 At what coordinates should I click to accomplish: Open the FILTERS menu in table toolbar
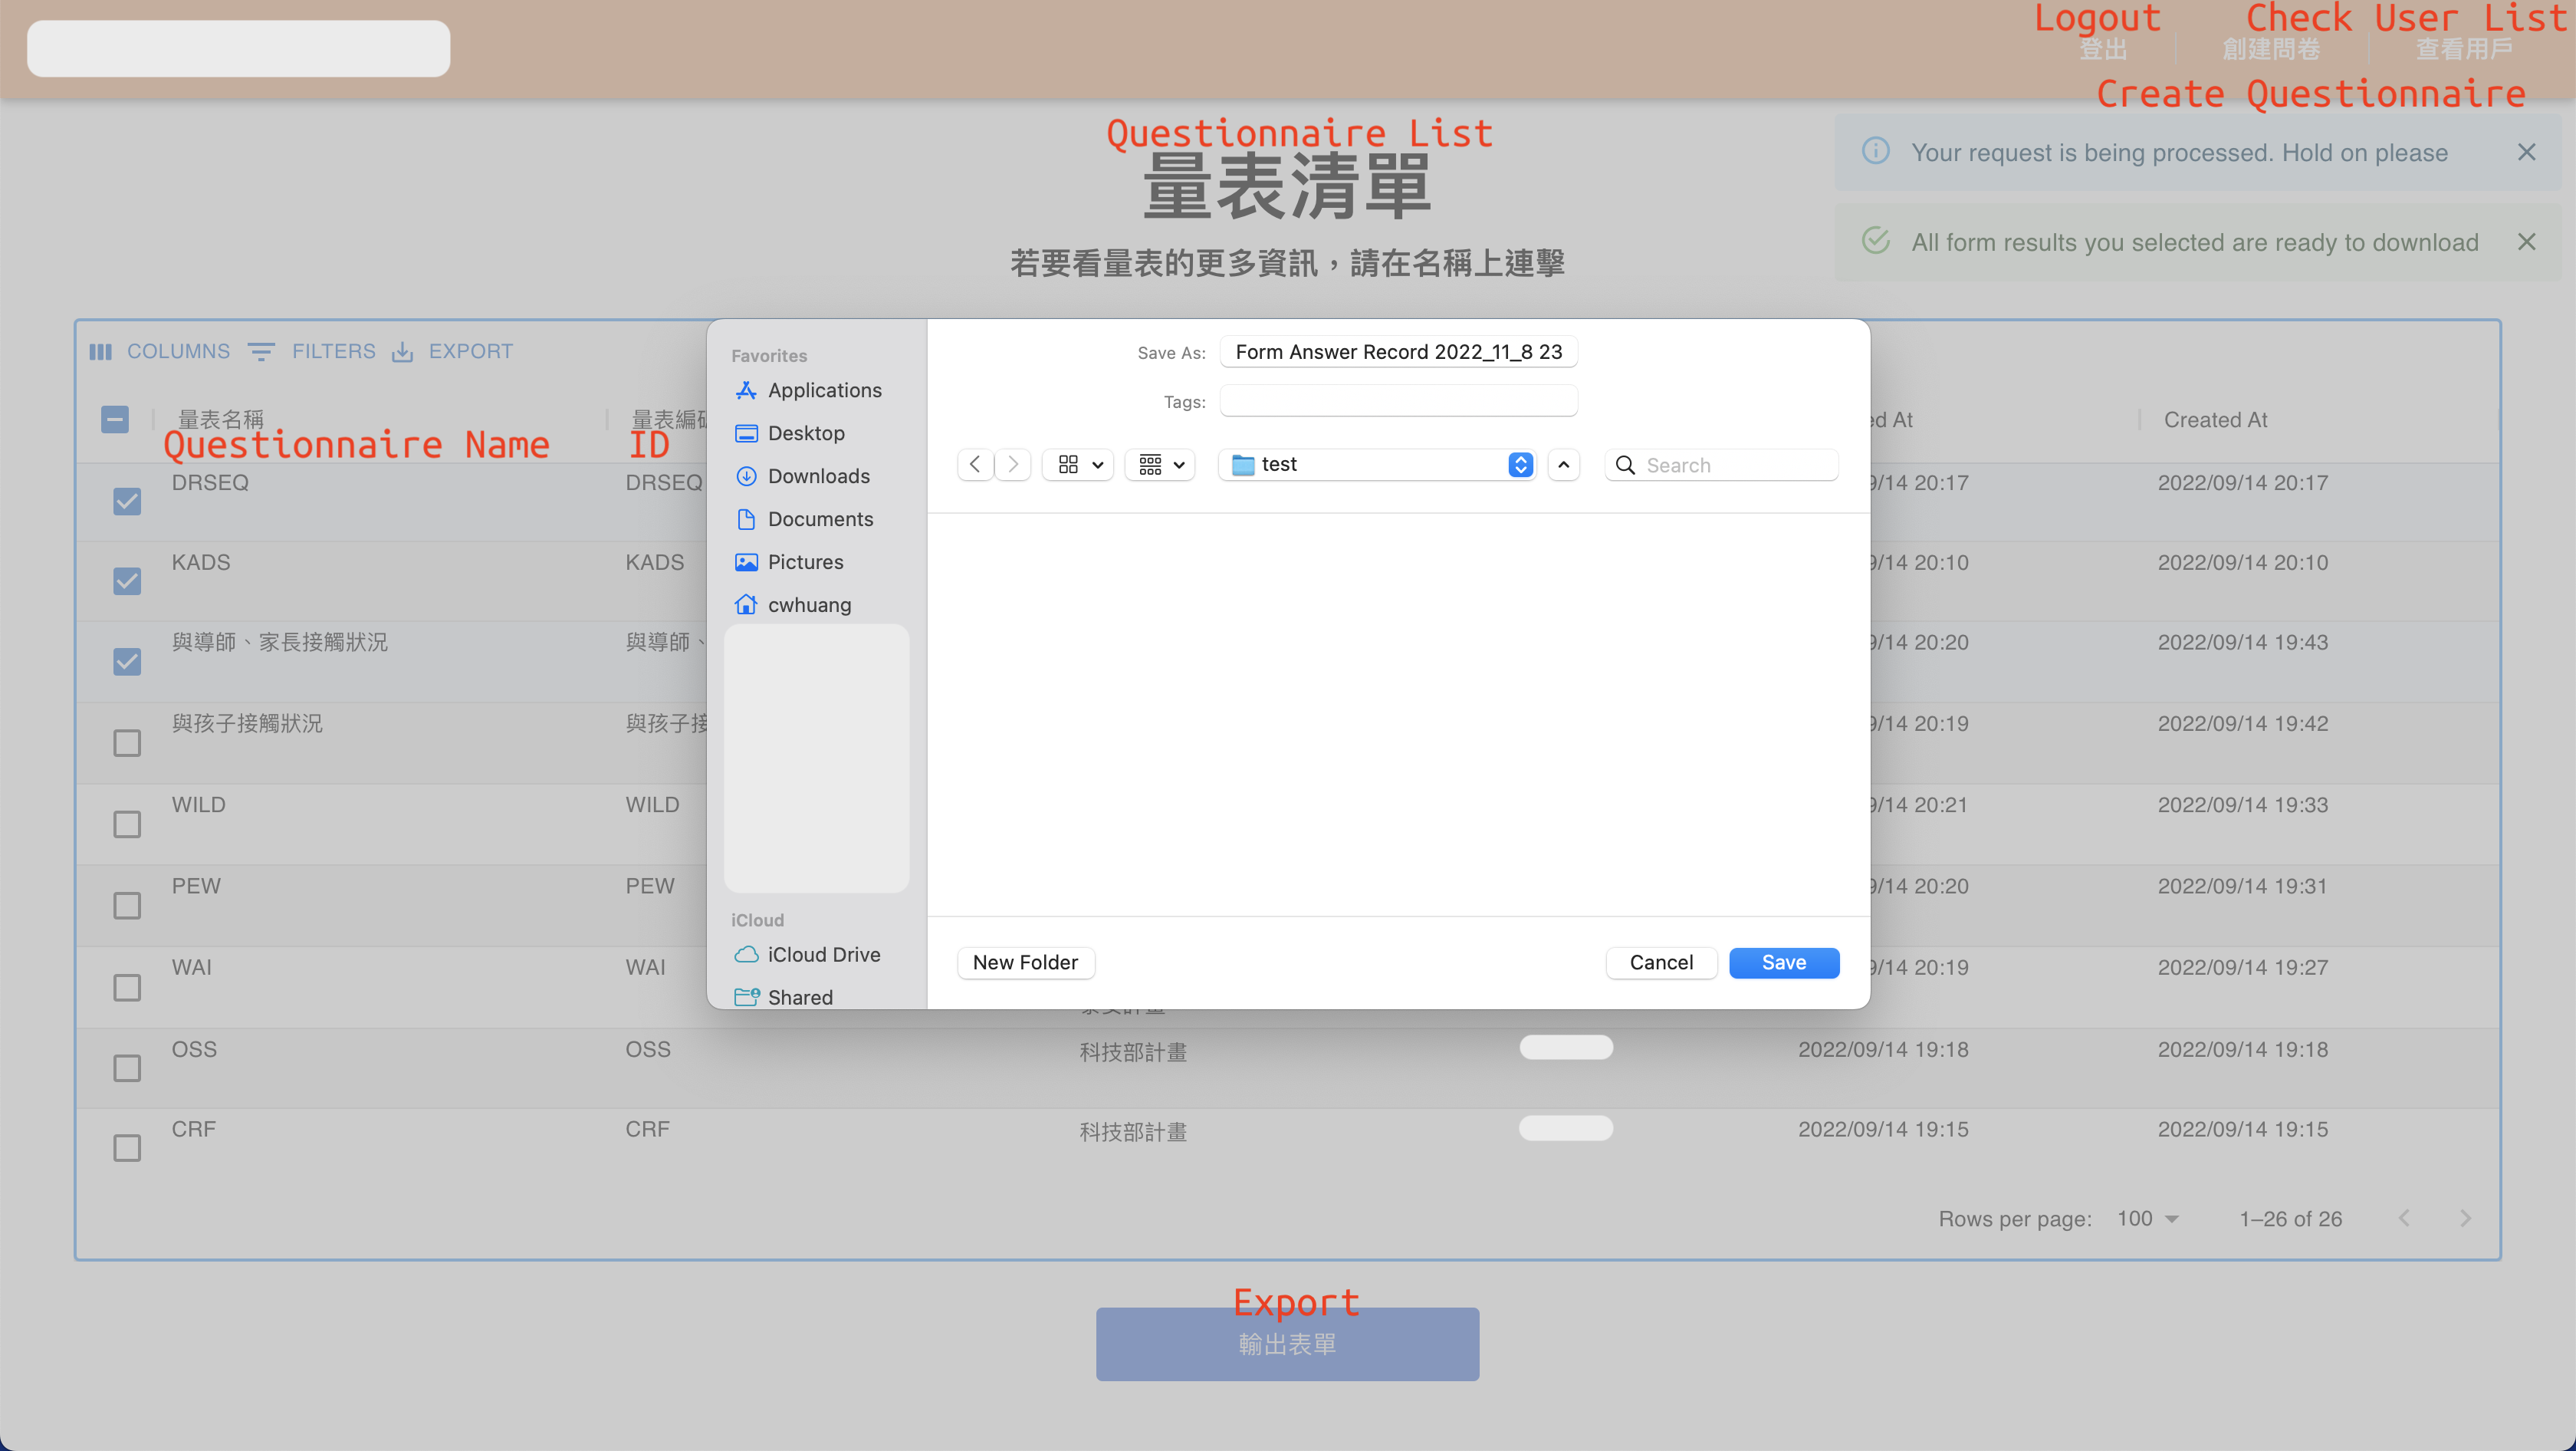pyautogui.click(x=312, y=351)
